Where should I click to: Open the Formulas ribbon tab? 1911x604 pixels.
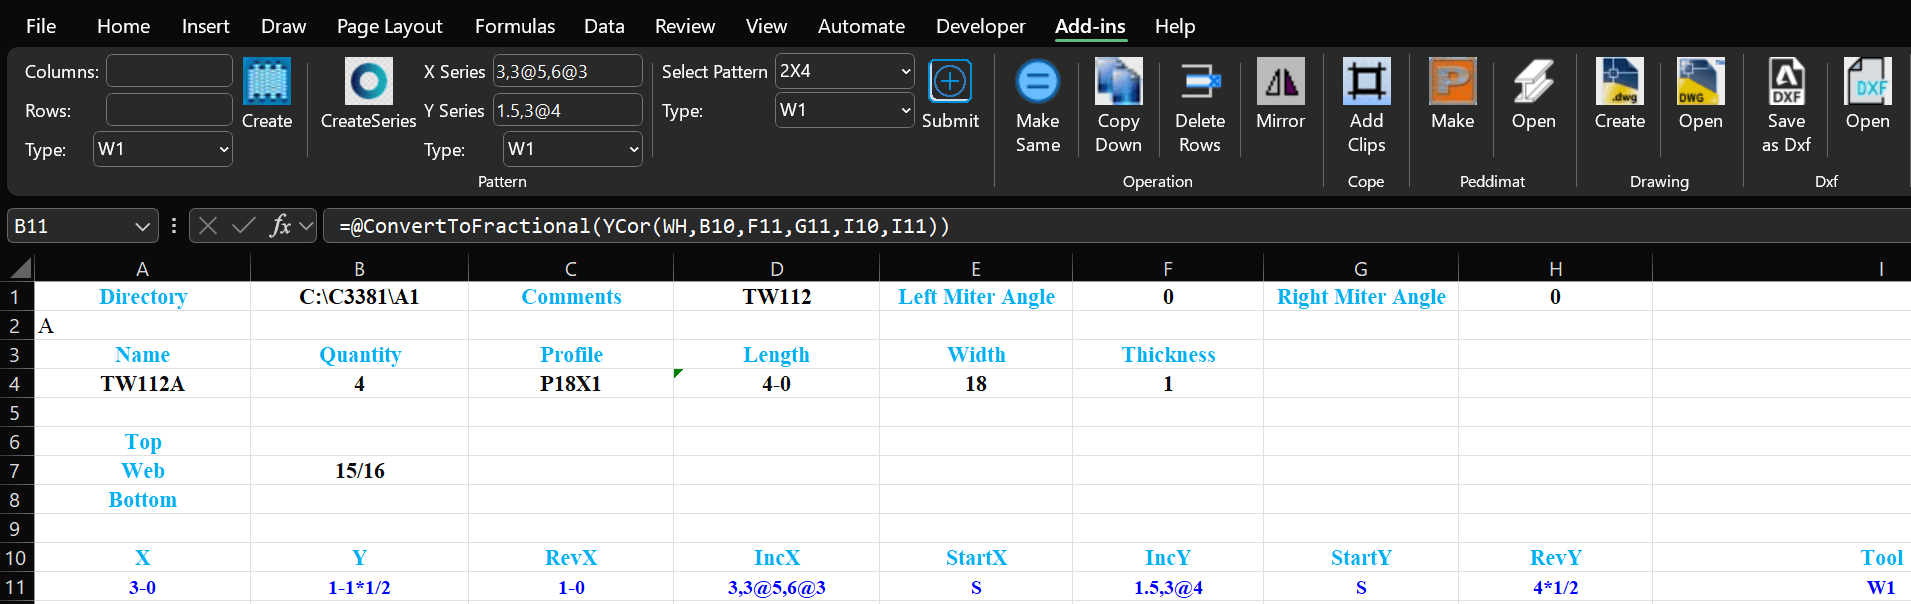pyautogui.click(x=514, y=26)
